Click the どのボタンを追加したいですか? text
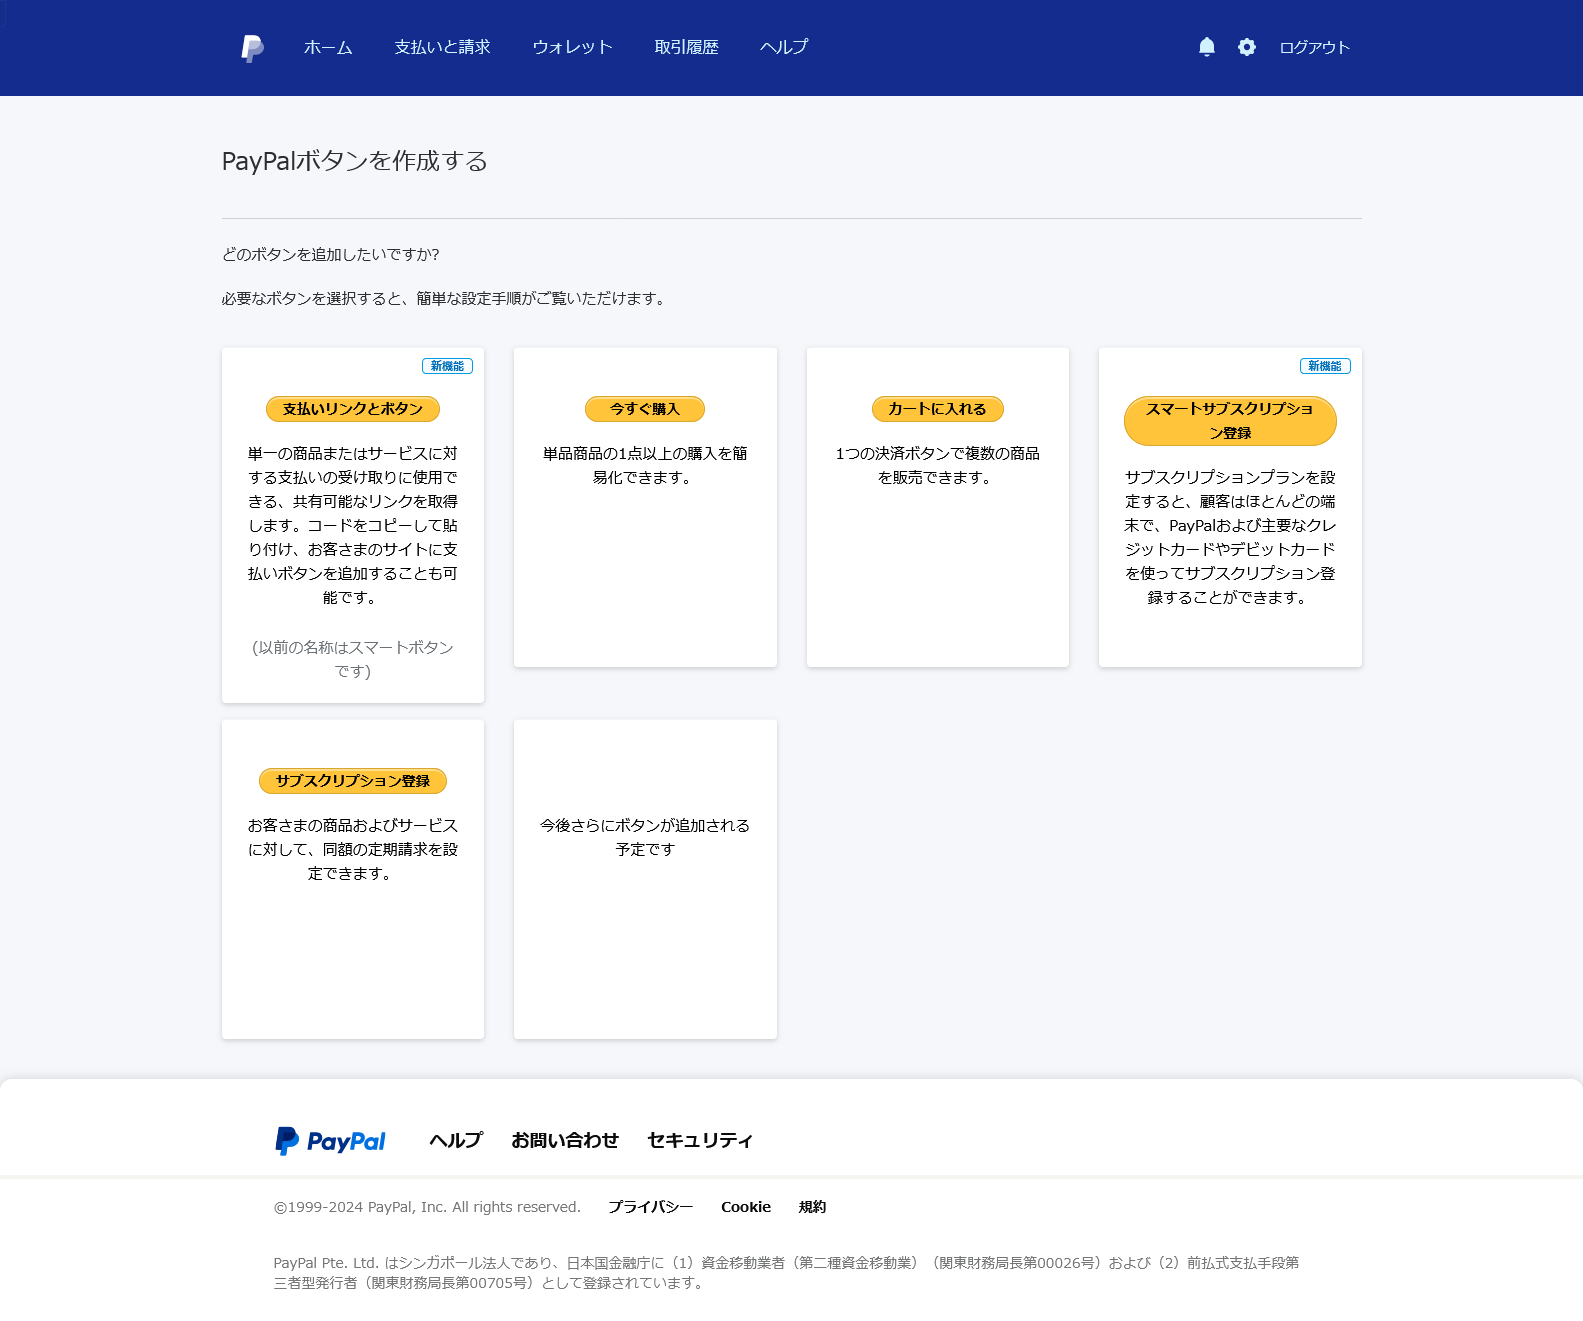This screenshot has width=1583, height=1321. coord(331,254)
